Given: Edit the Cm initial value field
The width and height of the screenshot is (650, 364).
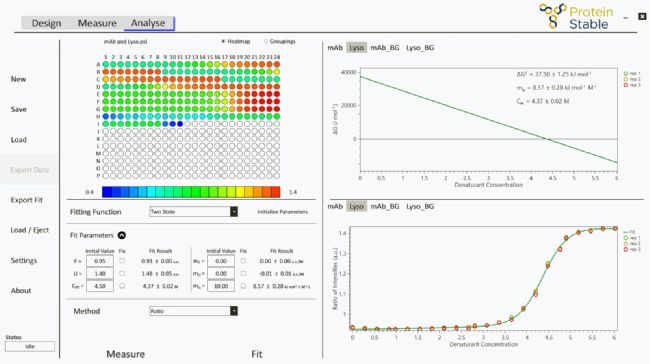Looking at the screenshot, I should pyautogui.click(x=99, y=286).
